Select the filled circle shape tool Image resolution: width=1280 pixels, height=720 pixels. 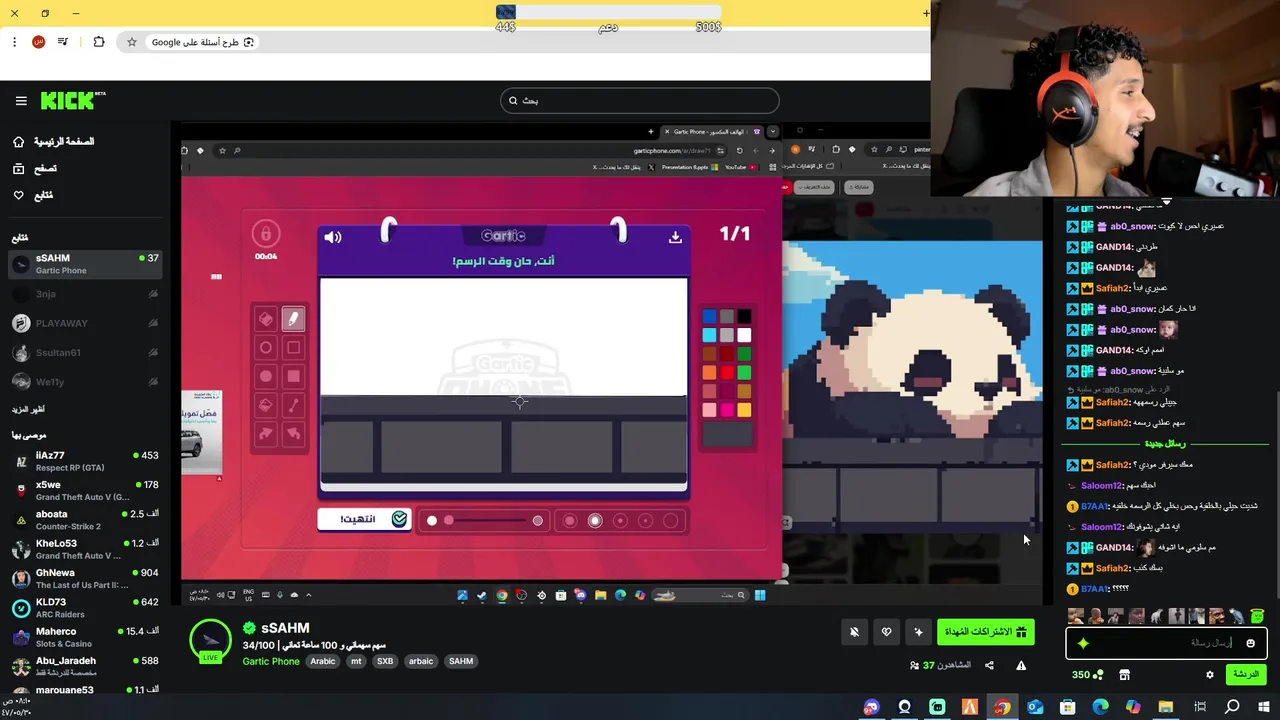265,377
